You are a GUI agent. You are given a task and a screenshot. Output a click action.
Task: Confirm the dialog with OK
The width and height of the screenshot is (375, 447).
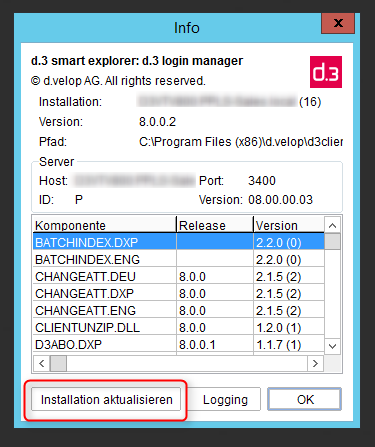[305, 399]
